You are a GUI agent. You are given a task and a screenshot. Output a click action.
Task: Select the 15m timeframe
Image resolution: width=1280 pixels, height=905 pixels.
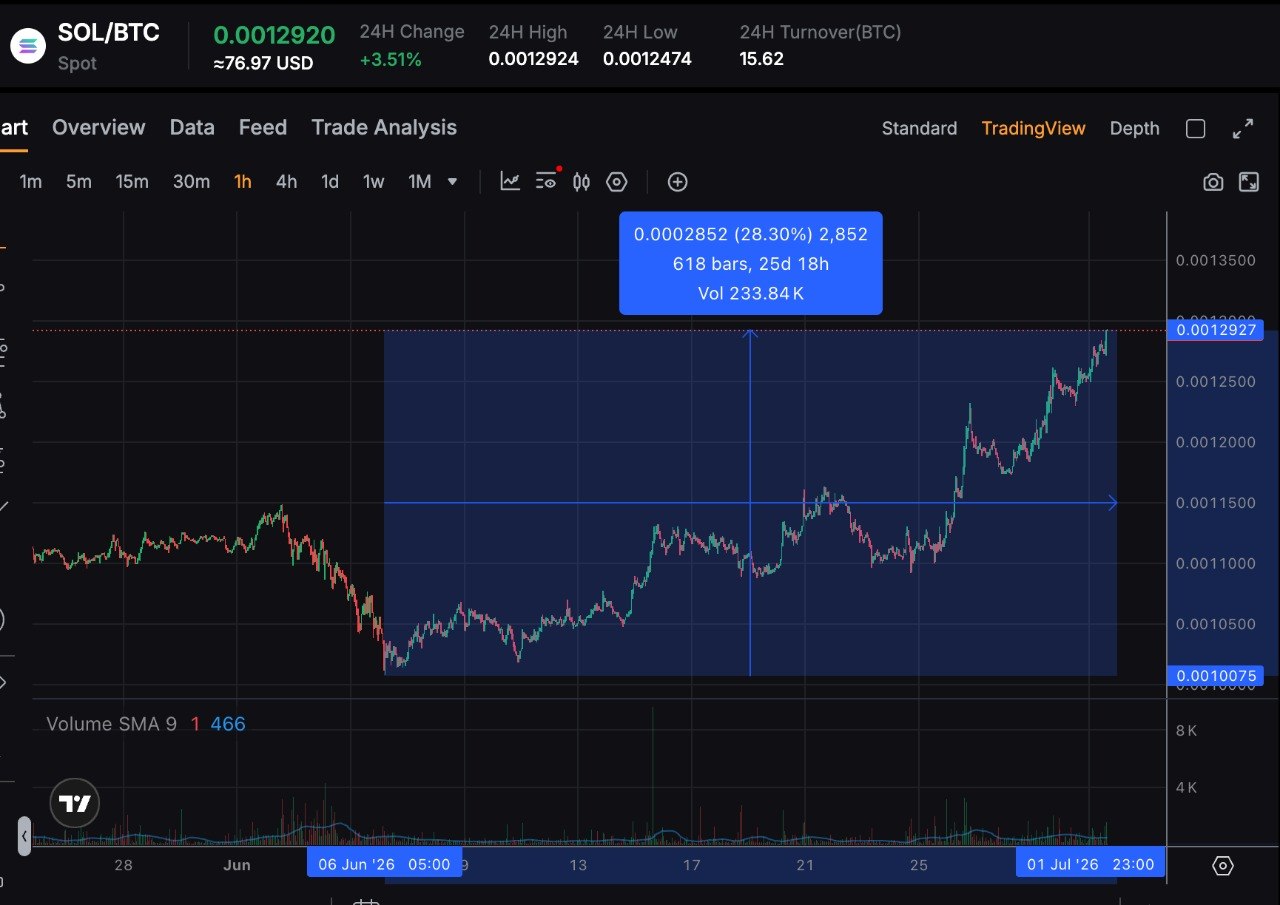click(x=132, y=181)
